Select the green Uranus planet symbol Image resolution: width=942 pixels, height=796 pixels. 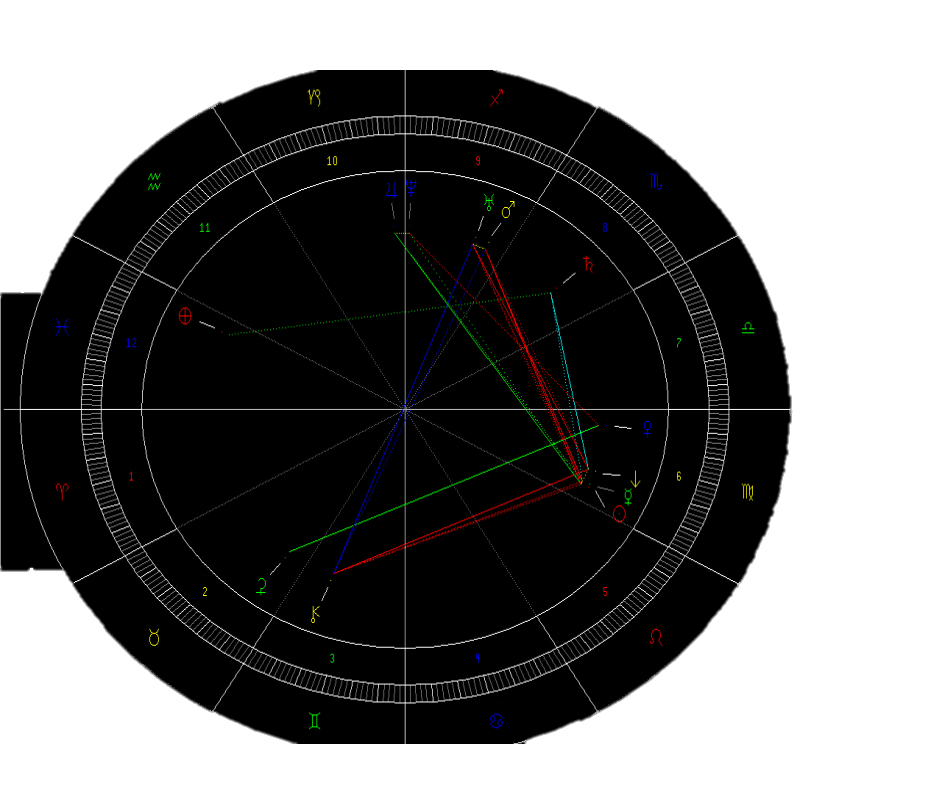pos(490,203)
